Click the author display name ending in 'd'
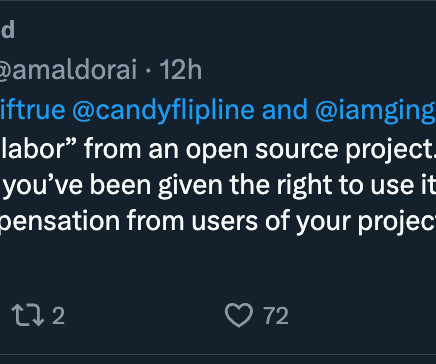 coord(7,30)
